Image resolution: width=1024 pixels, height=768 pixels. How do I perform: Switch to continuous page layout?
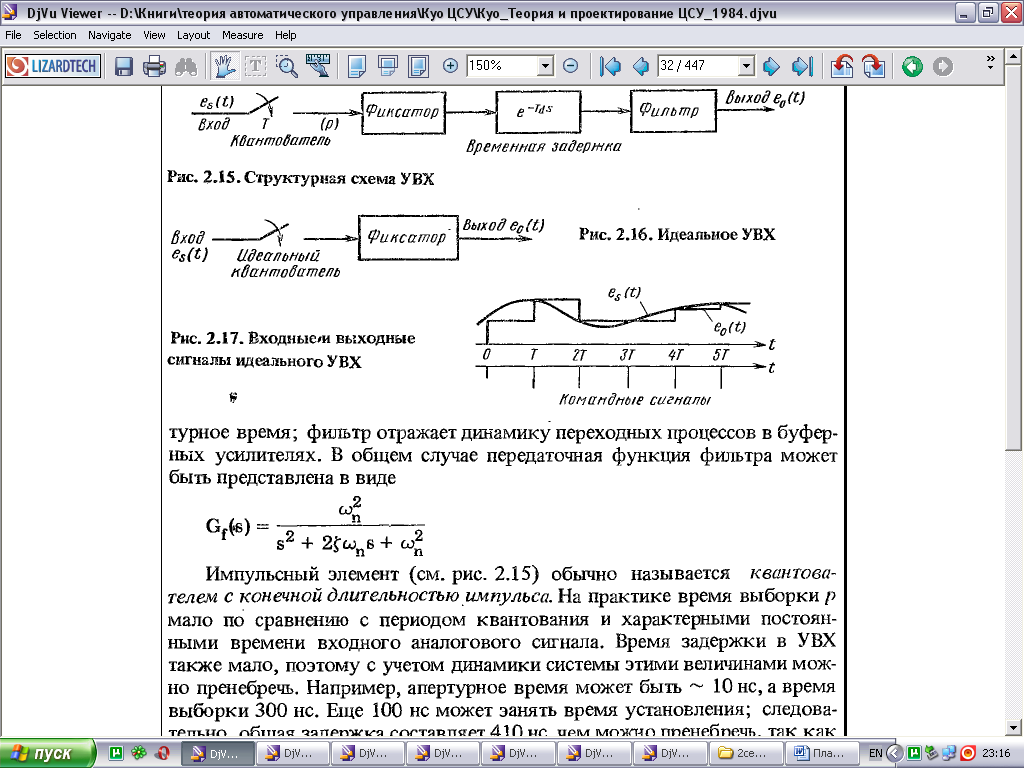pyautogui.click(x=388, y=66)
